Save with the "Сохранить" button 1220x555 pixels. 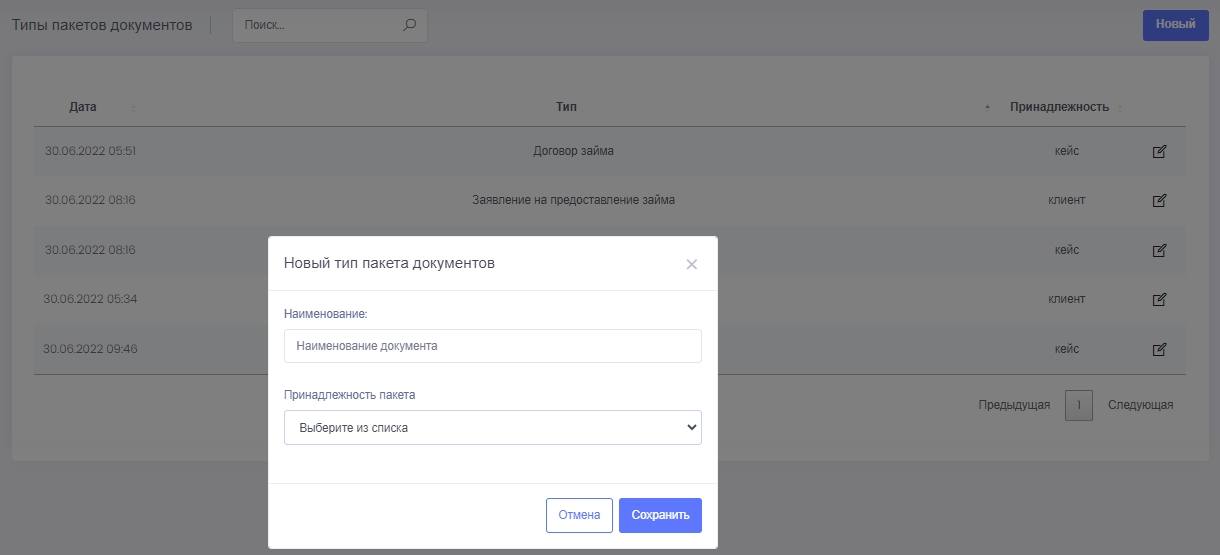coord(660,515)
